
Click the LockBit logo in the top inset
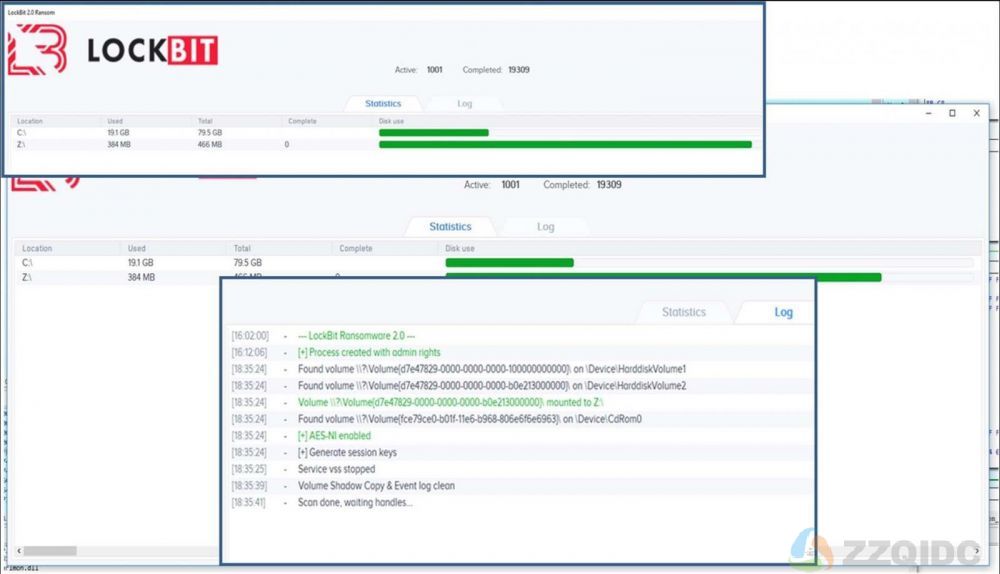click(x=113, y=50)
